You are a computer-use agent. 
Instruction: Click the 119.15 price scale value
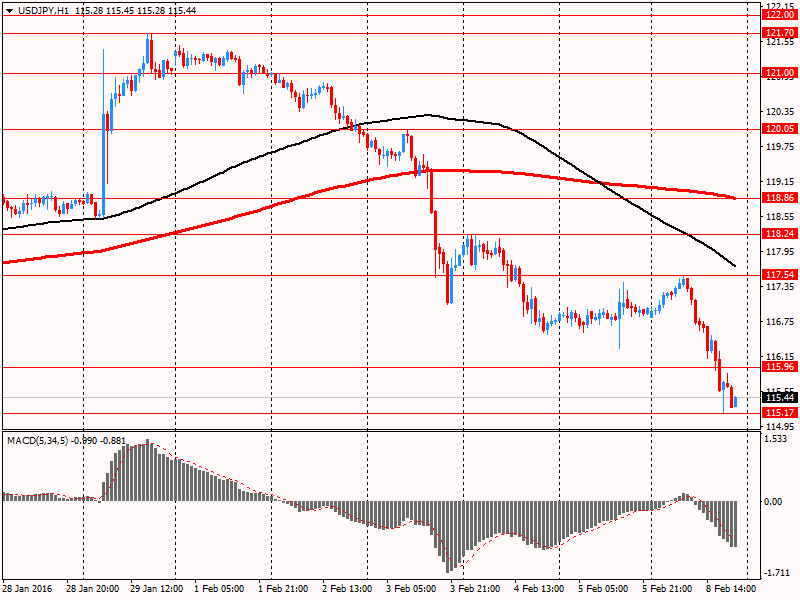[780, 182]
